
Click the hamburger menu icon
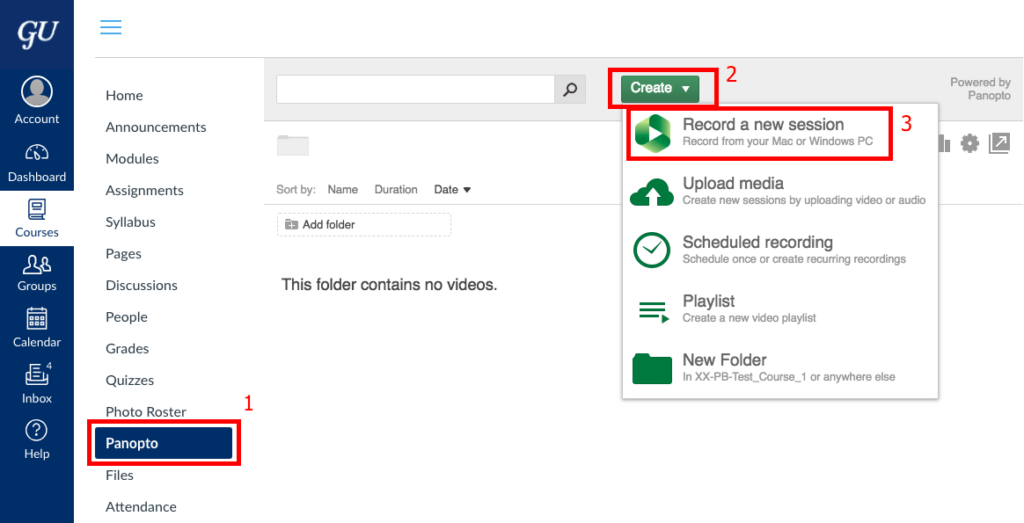click(x=111, y=28)
